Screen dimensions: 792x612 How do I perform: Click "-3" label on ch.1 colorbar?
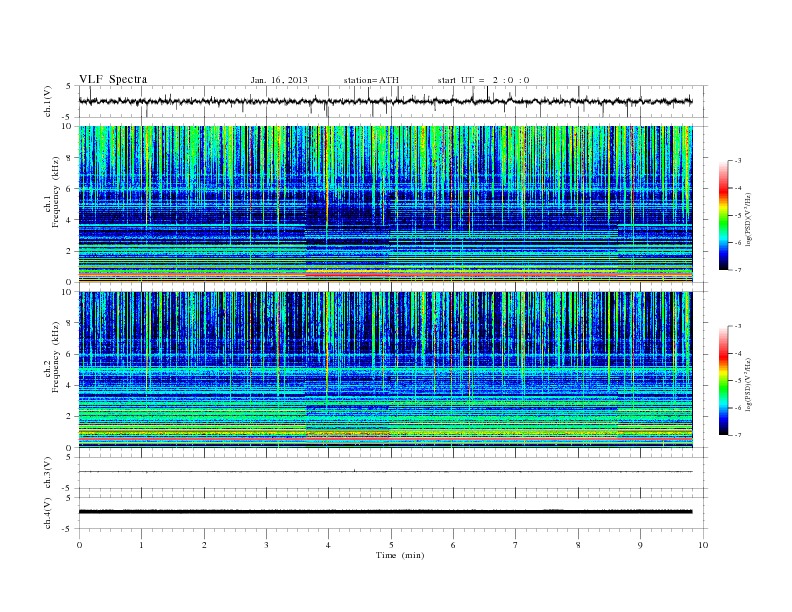pos(737,161)
